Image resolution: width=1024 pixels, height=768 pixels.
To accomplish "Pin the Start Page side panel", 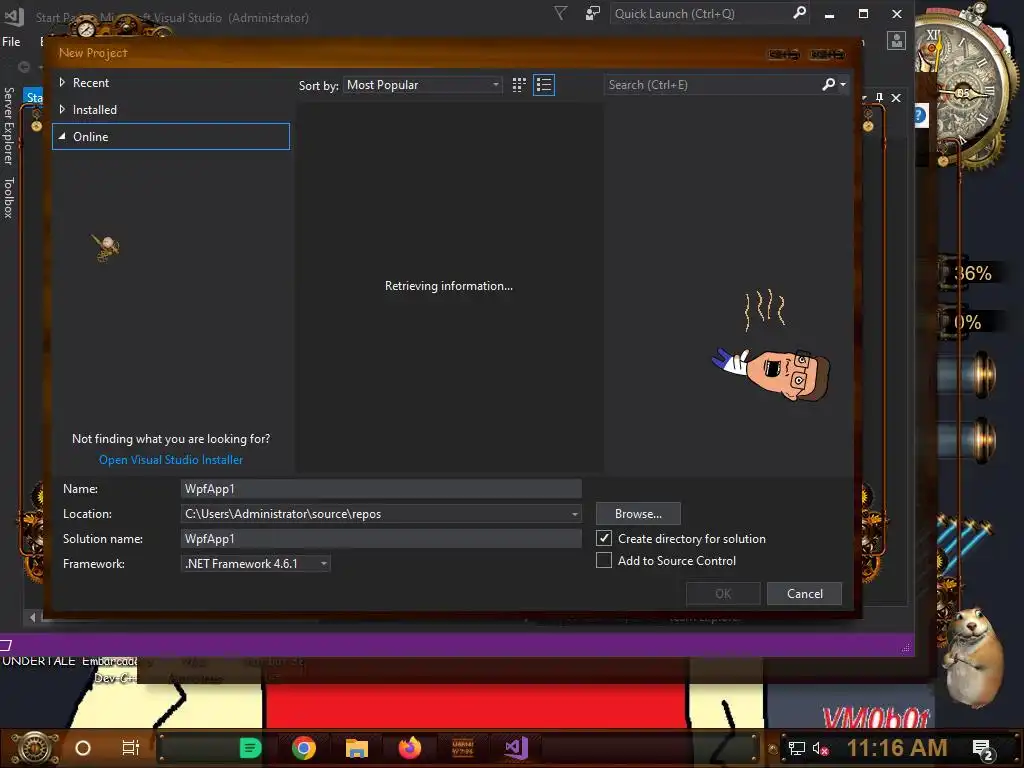I will [879, 97].
